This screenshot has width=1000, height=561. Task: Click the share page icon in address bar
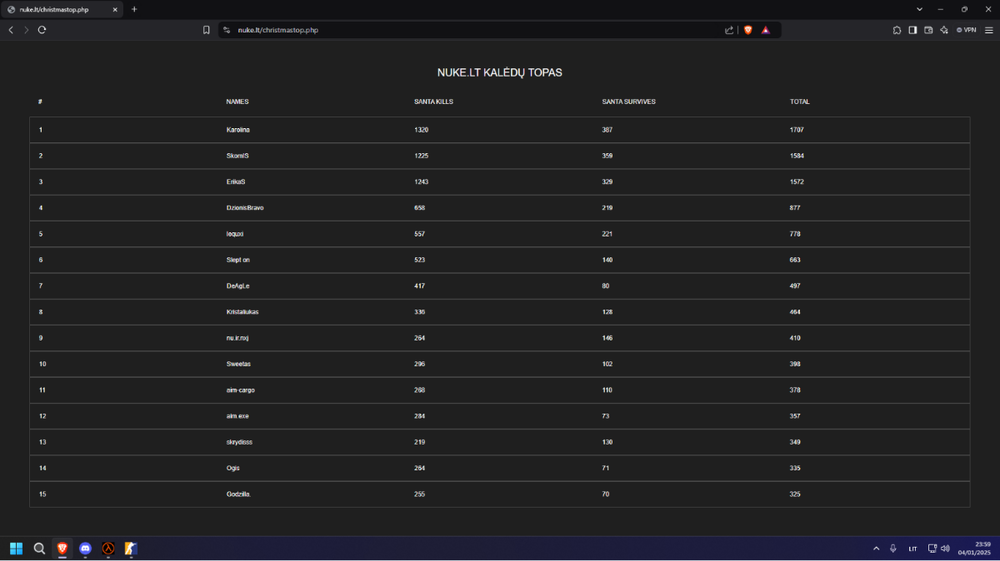729,30
